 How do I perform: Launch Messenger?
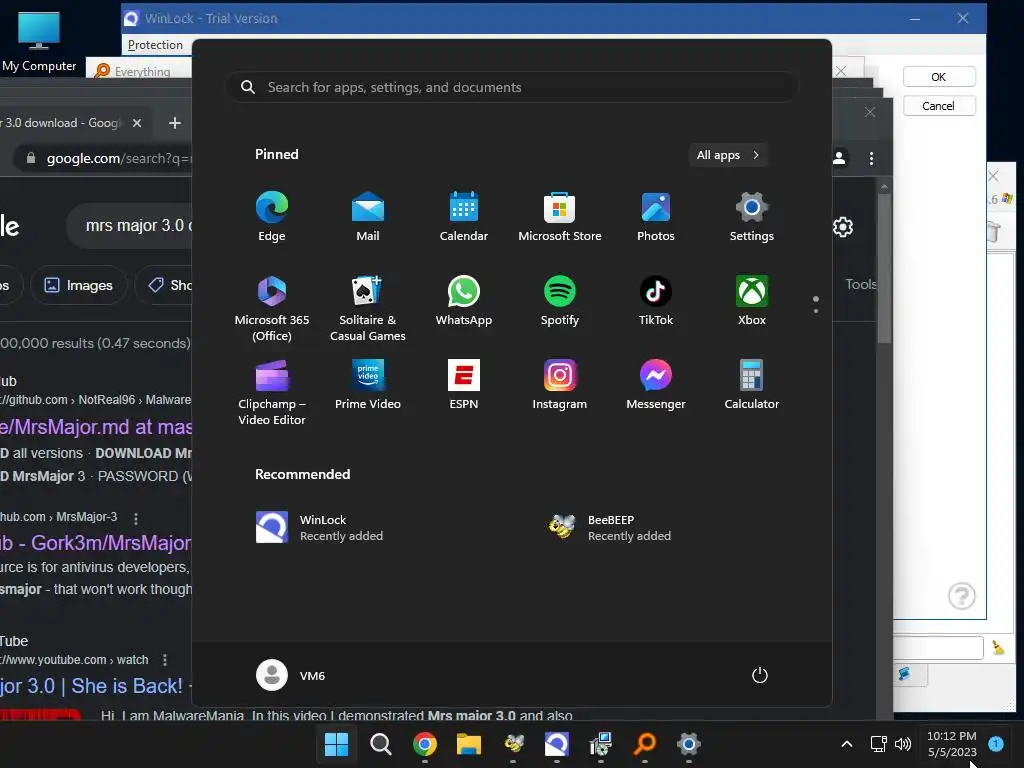[x=656, y=385]
